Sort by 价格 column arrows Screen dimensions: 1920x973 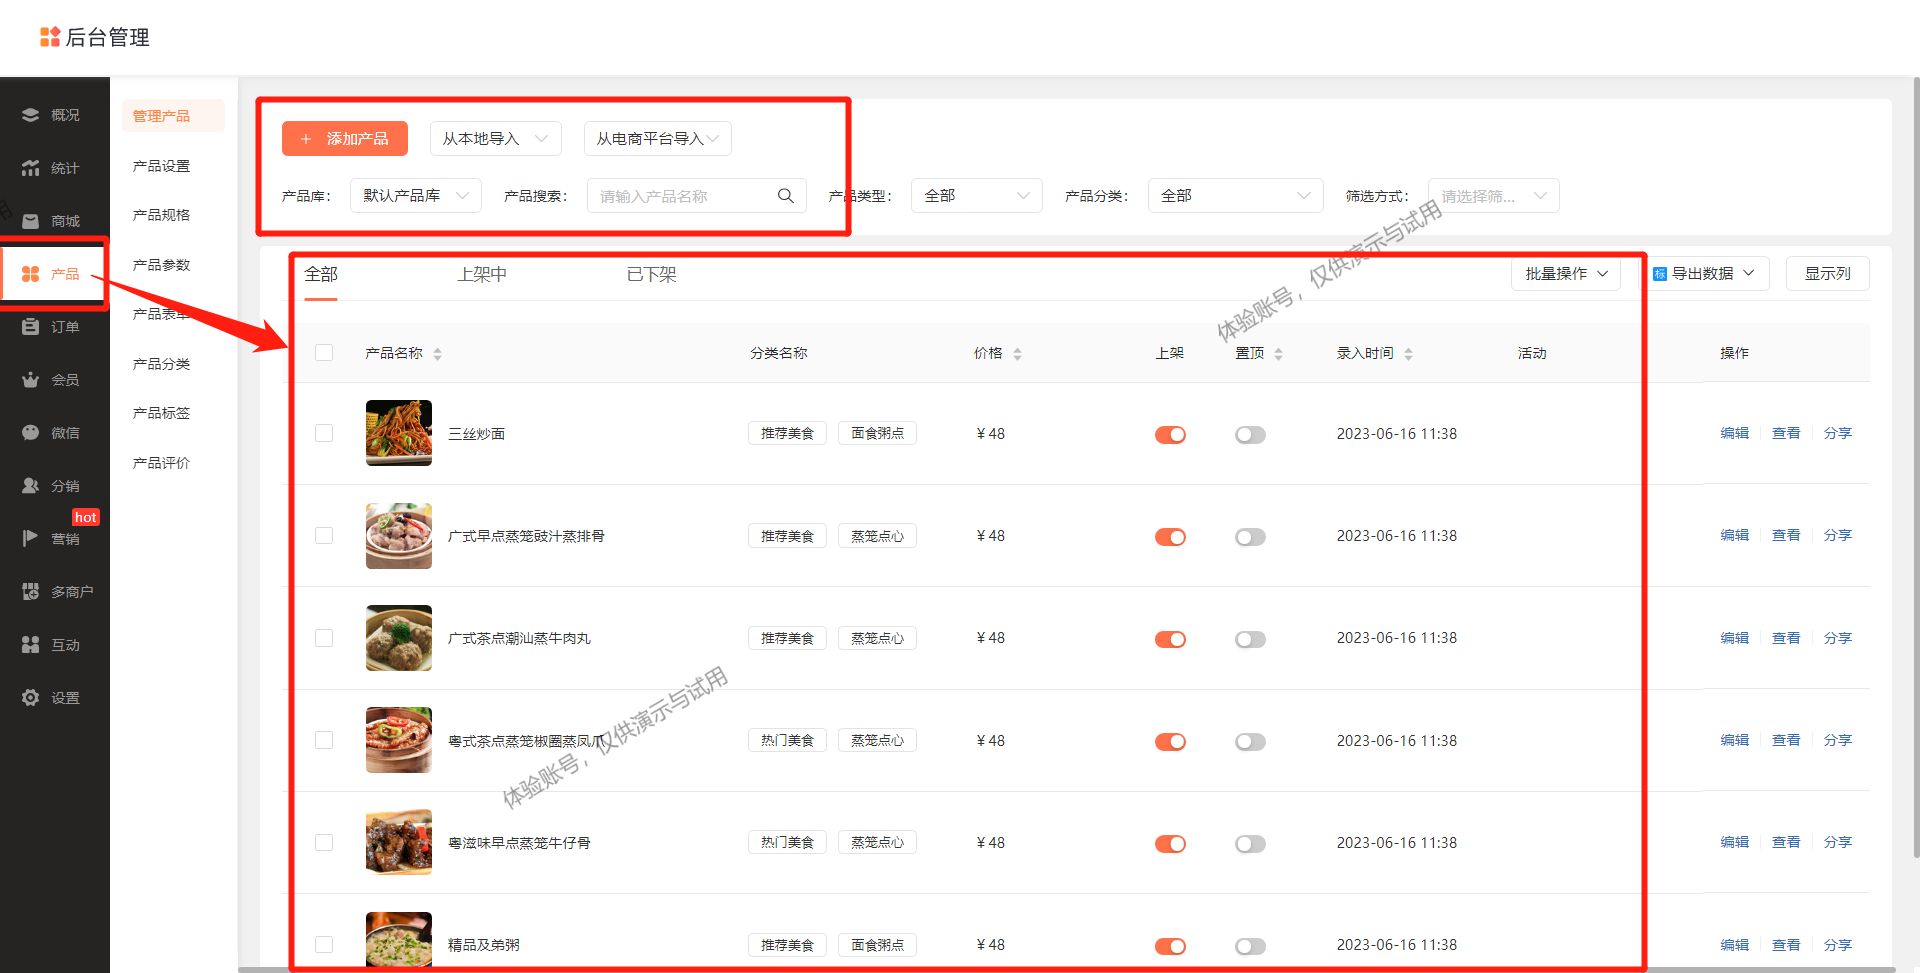point(1017,354)
